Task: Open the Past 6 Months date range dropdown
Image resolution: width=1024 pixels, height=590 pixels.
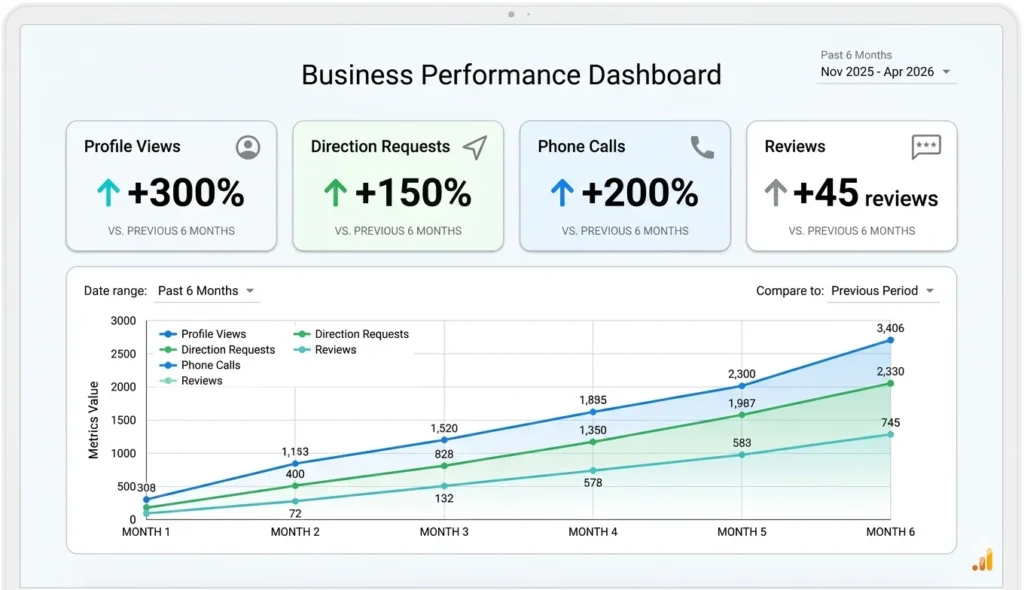Action: pyautogui.click(x=207, y=290)
